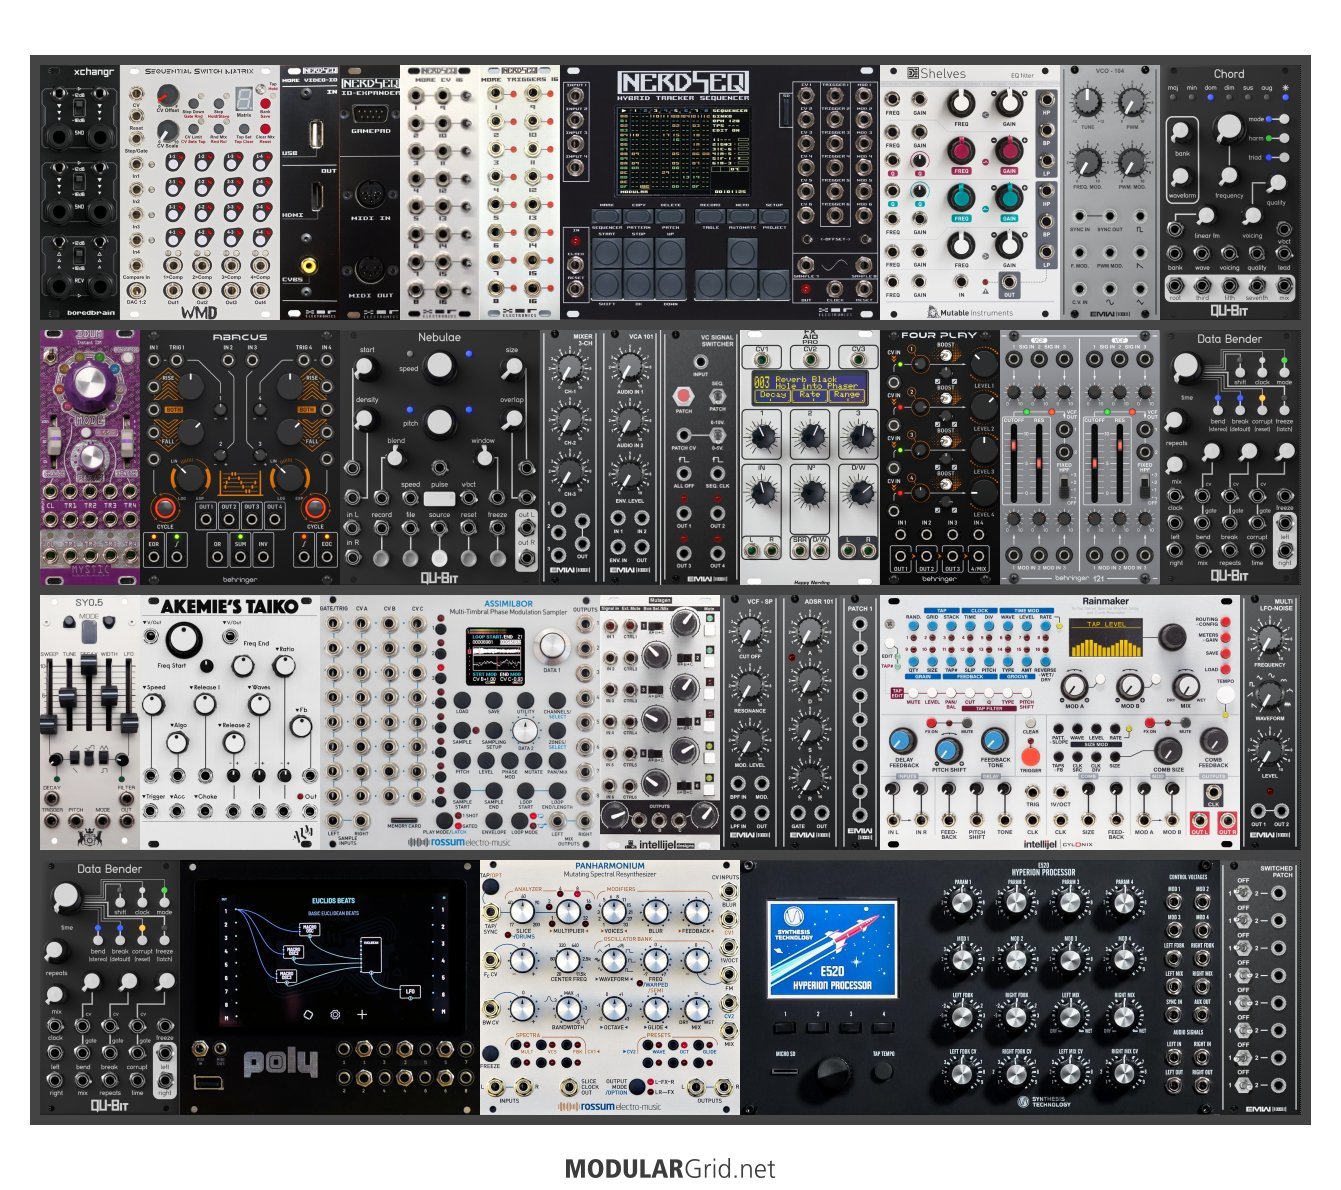Click the OUT L jack on Rainmaker
The image size is (1341, 1190).
point(1199,819)
